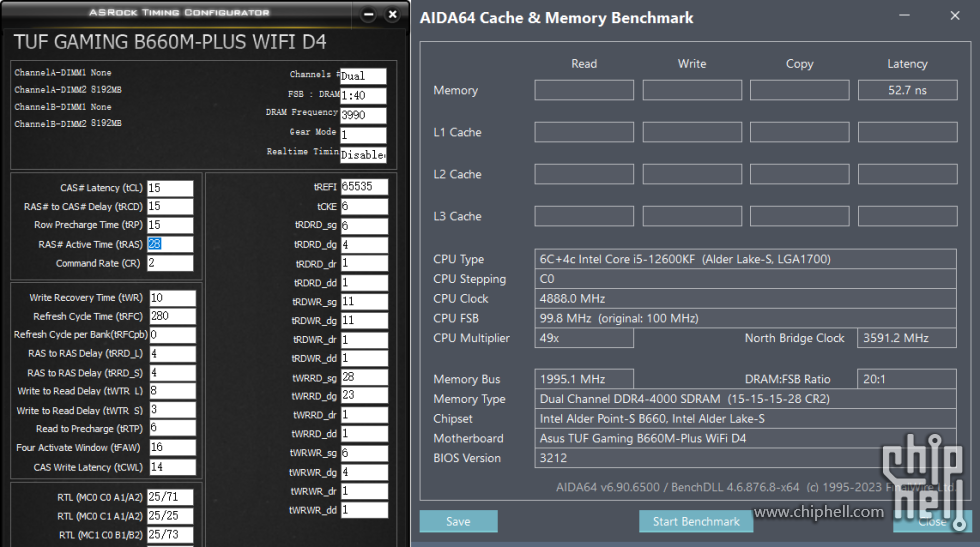980x547 pixels.
Task: Click the DRAM:FSB Ratio value 20:1
Action: coord(907,379)
